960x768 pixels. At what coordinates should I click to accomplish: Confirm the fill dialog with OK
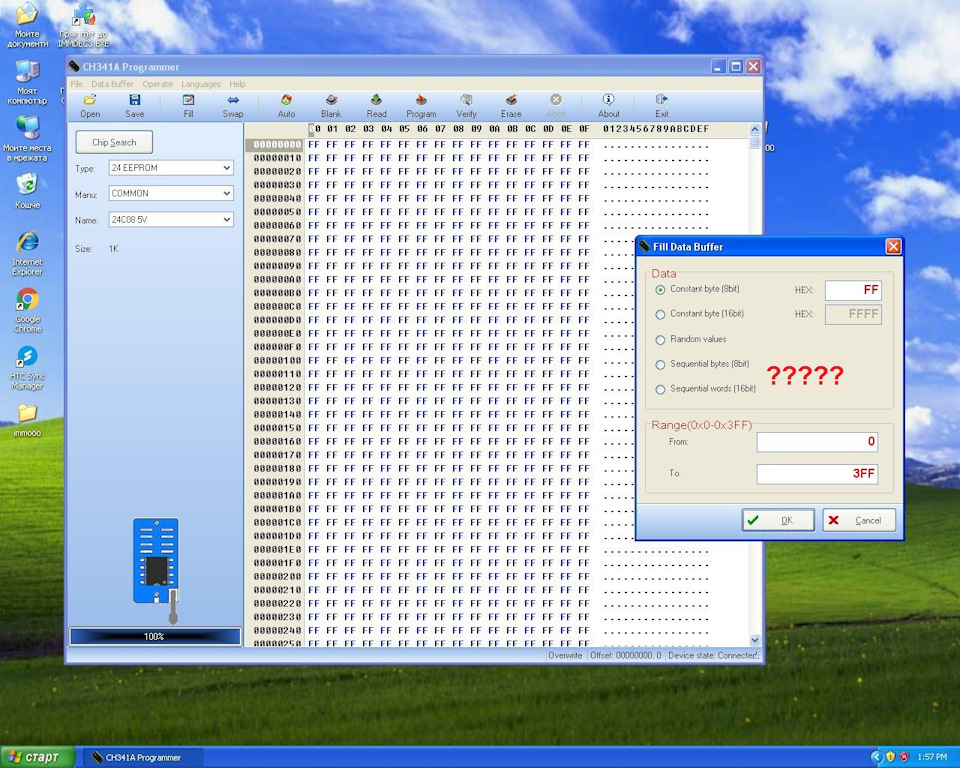(x=777, y=520)
